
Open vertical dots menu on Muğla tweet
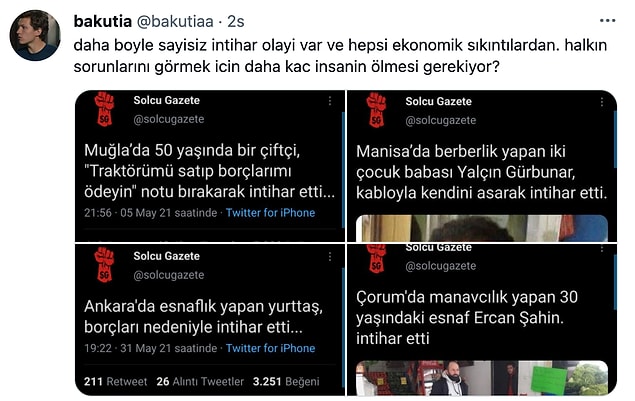[x=330, y=101]
